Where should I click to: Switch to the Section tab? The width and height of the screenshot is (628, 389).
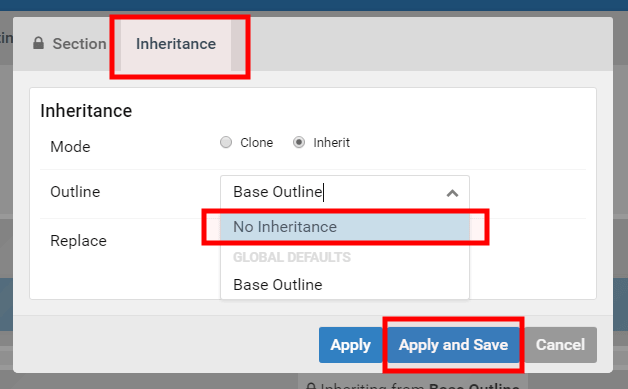point(69,44)
